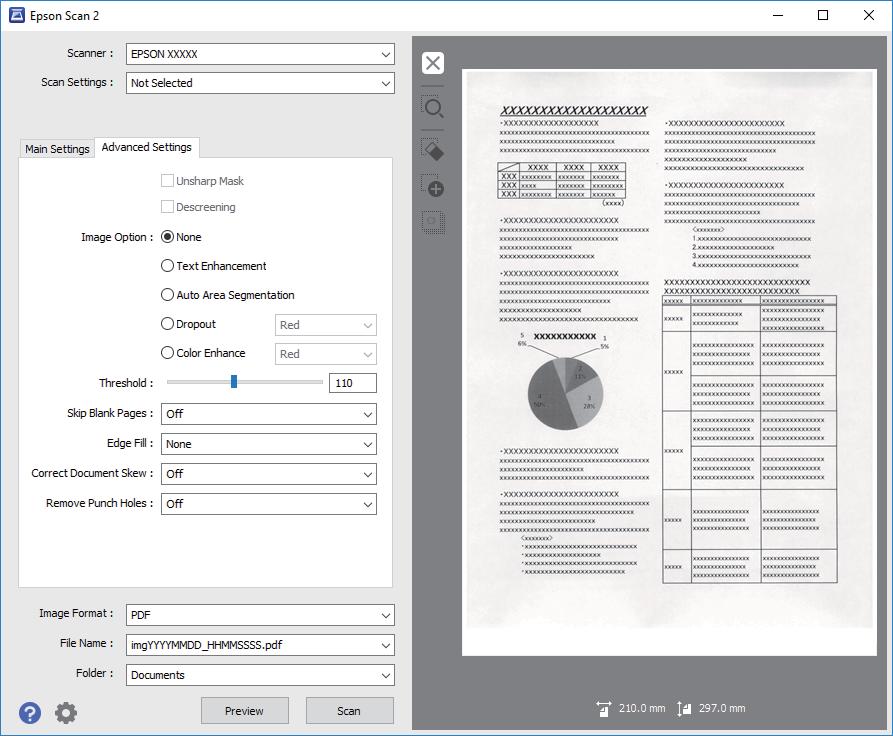Add a new marquee with plus icon
The image size is (893, 736).
click(433, 186)
